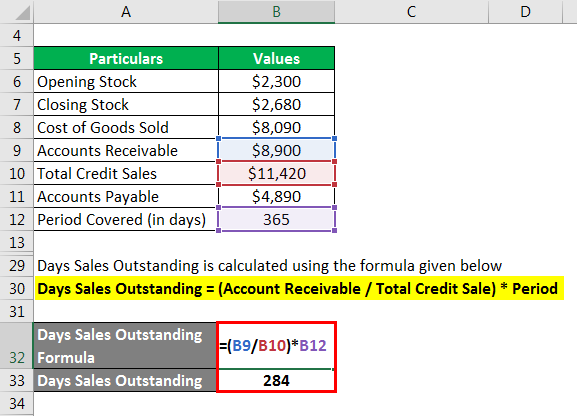Select row 4 header
577x416 pixels.
pos(17,36)
